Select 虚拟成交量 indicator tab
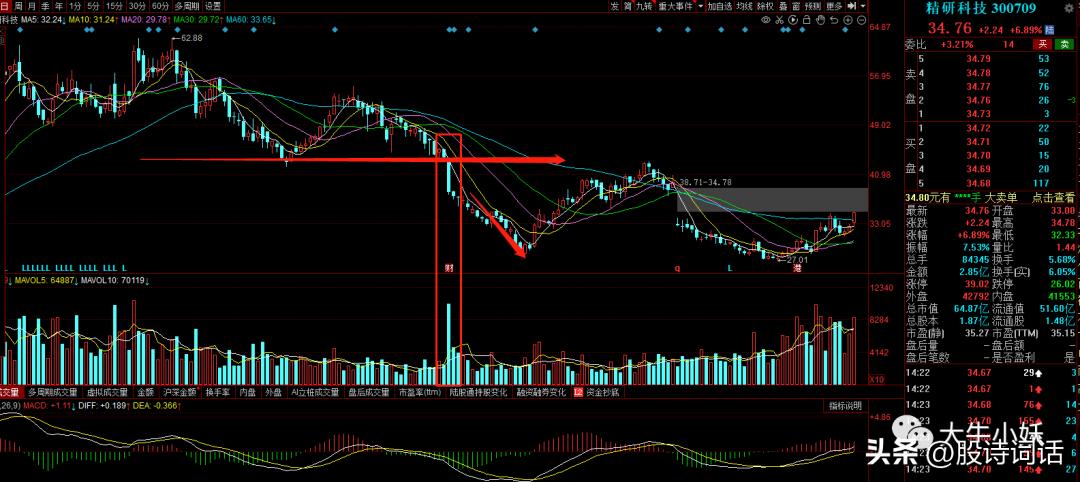The height and width of the screenshot is (482, 1080). [x=107, y=392]
